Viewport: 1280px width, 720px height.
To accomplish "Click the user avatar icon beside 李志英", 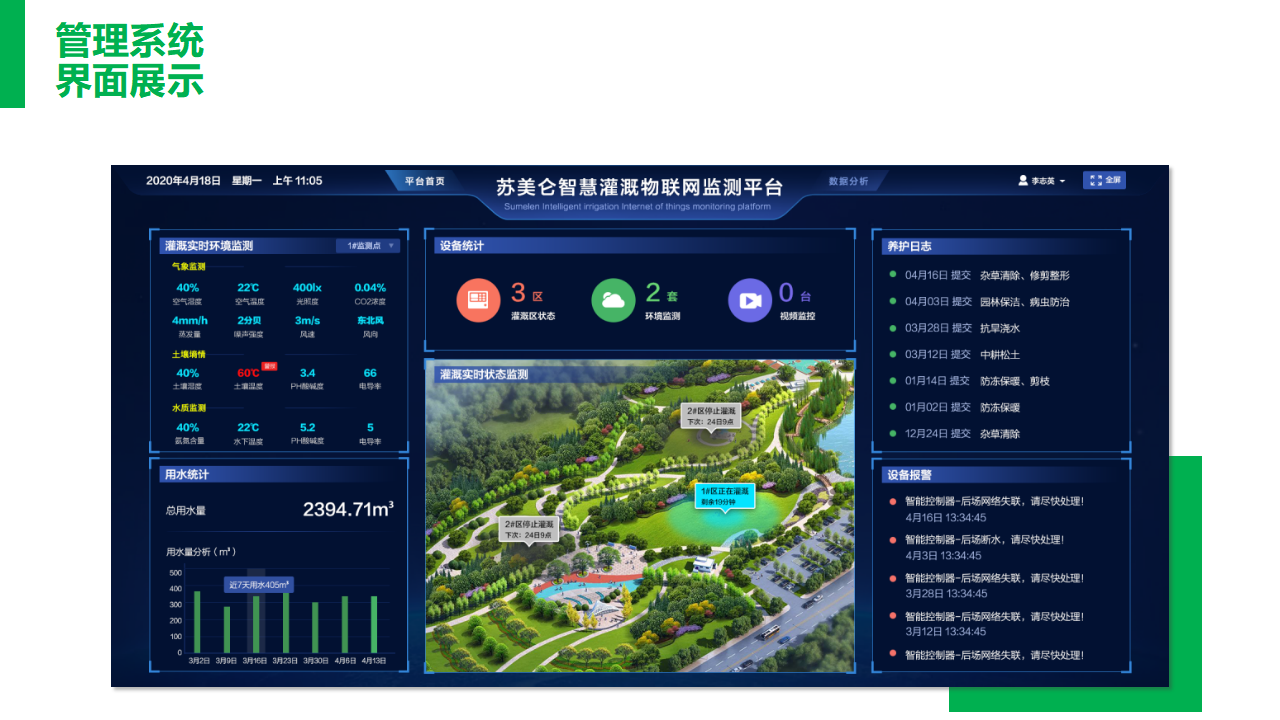I will pyautogui.click(x=1023, y=181).
